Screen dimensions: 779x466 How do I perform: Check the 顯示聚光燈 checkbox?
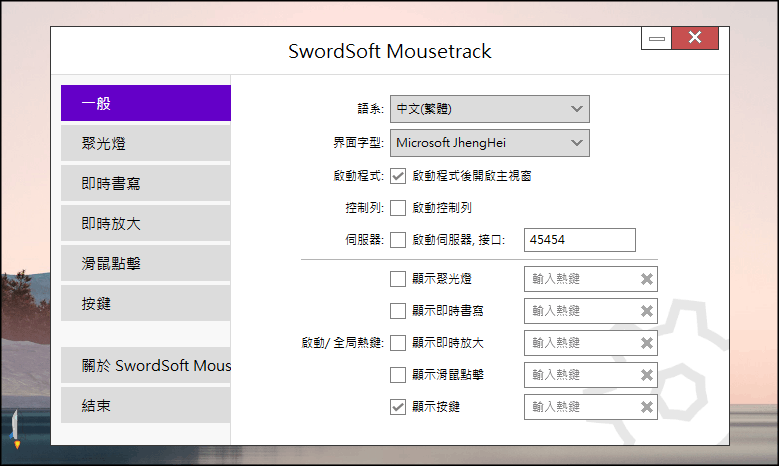pos(397,279)
